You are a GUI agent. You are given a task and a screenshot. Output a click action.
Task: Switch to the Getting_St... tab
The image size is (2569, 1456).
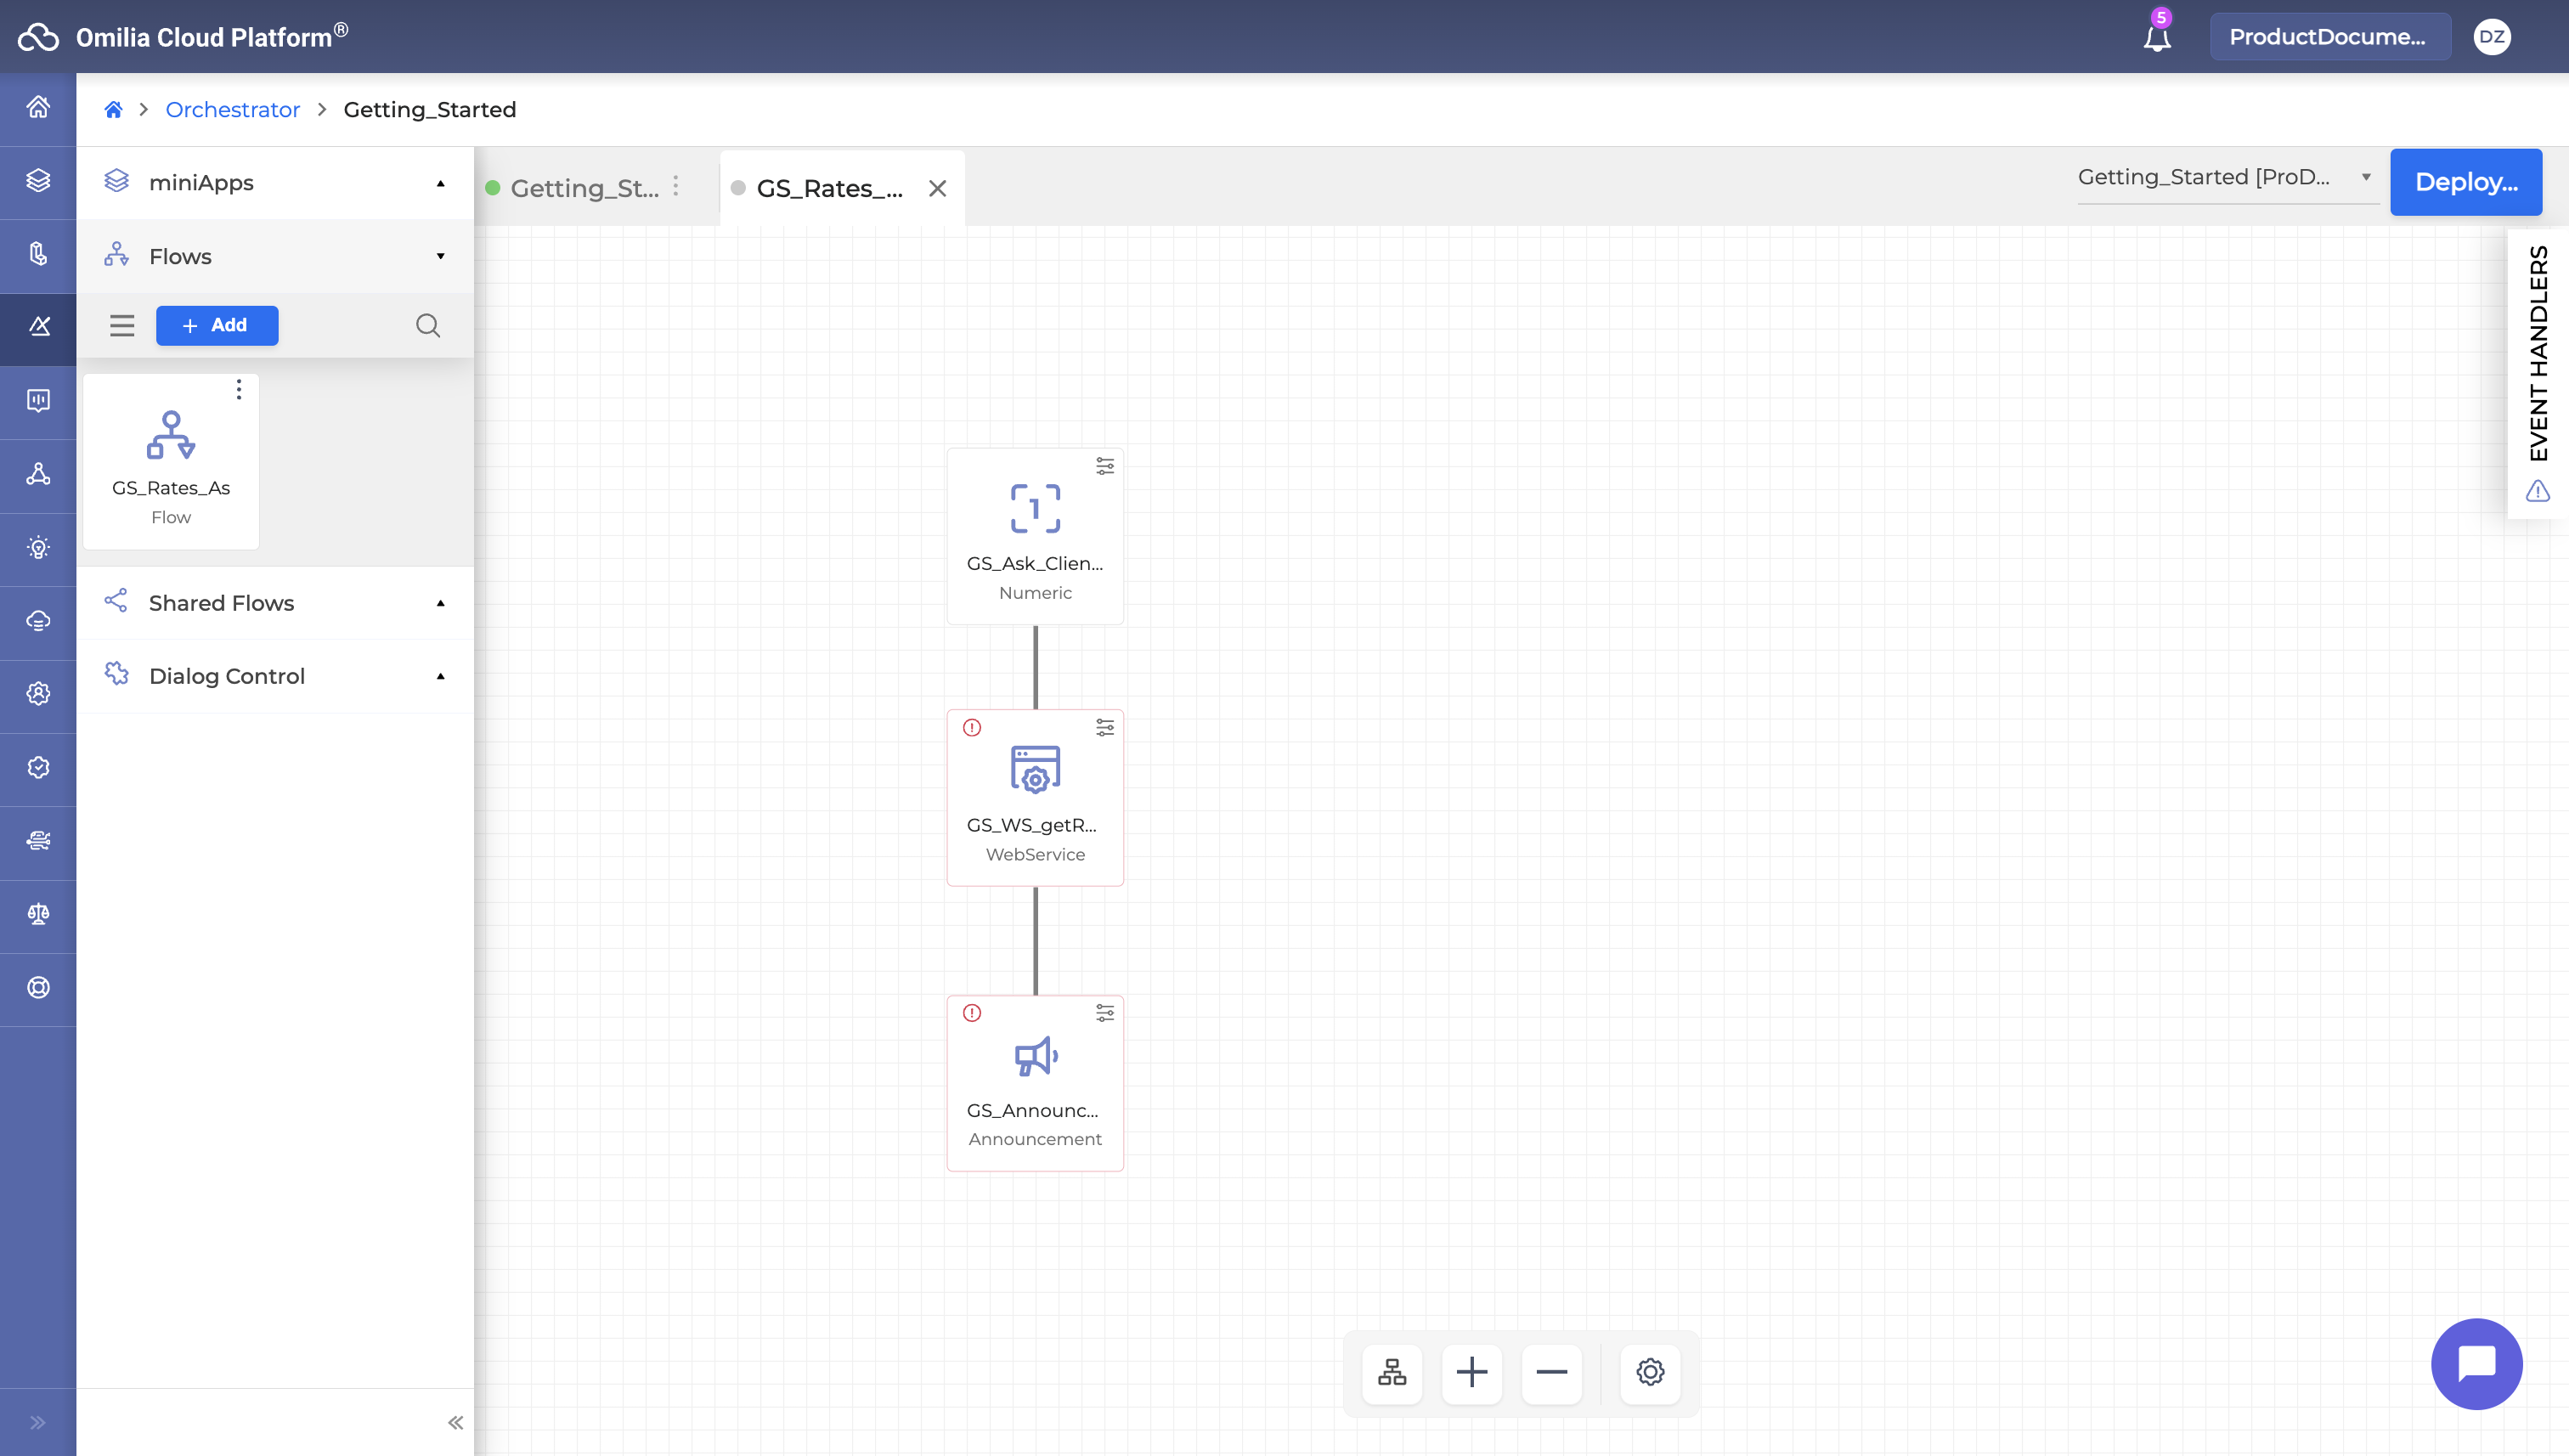[584, 188]
